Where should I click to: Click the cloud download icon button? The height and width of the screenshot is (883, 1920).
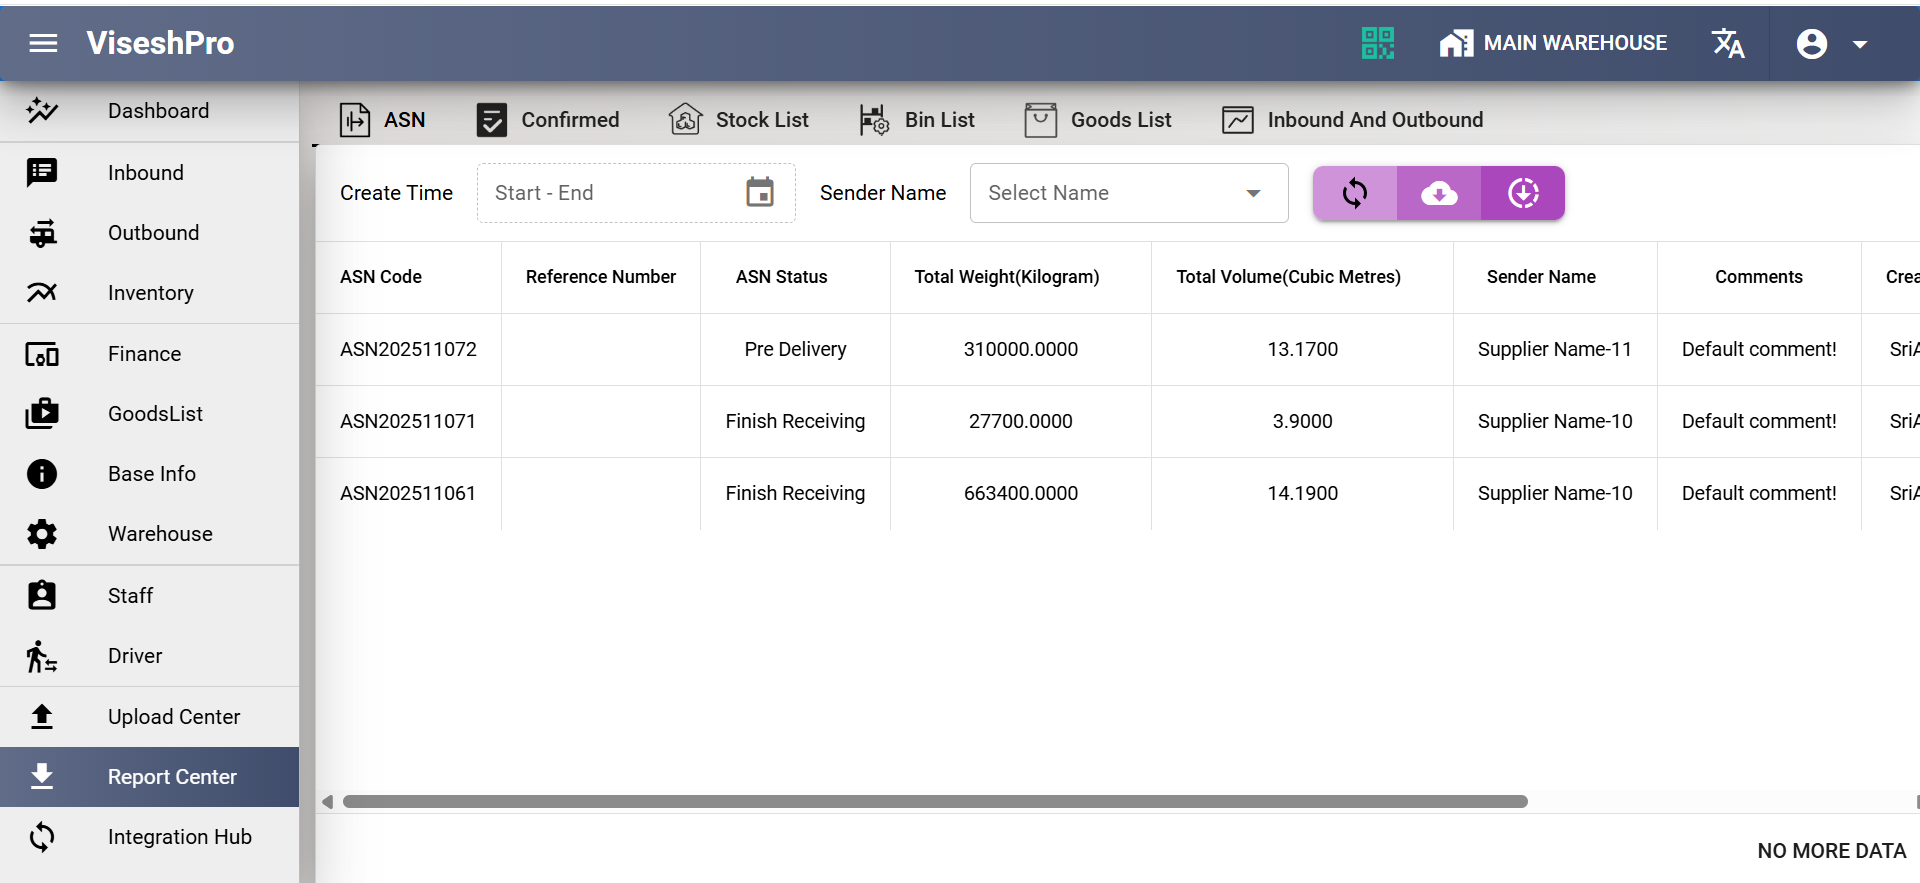[x=1439, y=193]
